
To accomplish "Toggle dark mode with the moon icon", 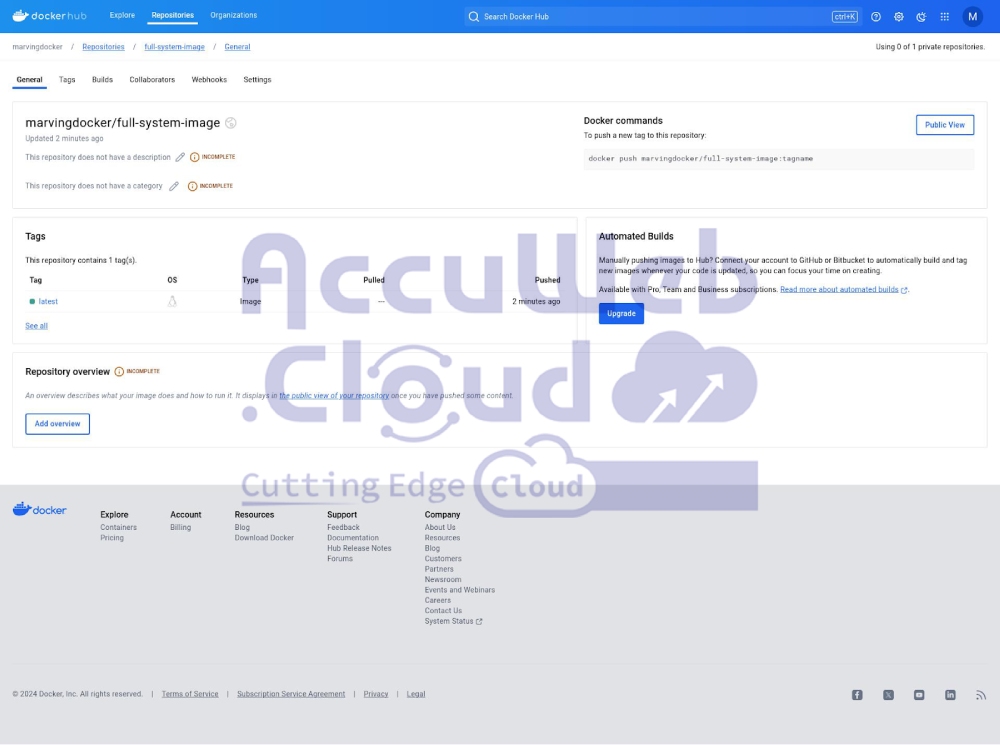I will (x=921, y=17).
